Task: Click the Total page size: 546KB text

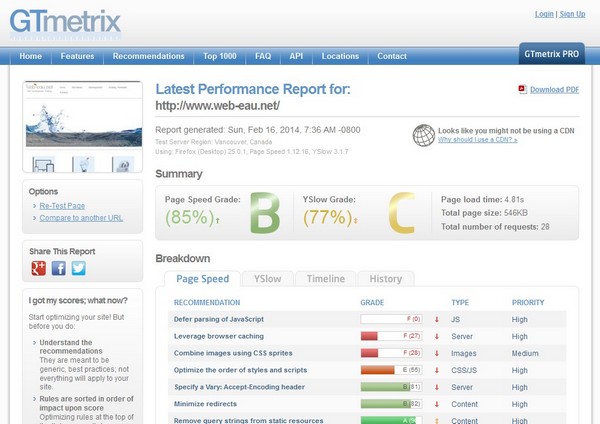Action: [484, 213]
